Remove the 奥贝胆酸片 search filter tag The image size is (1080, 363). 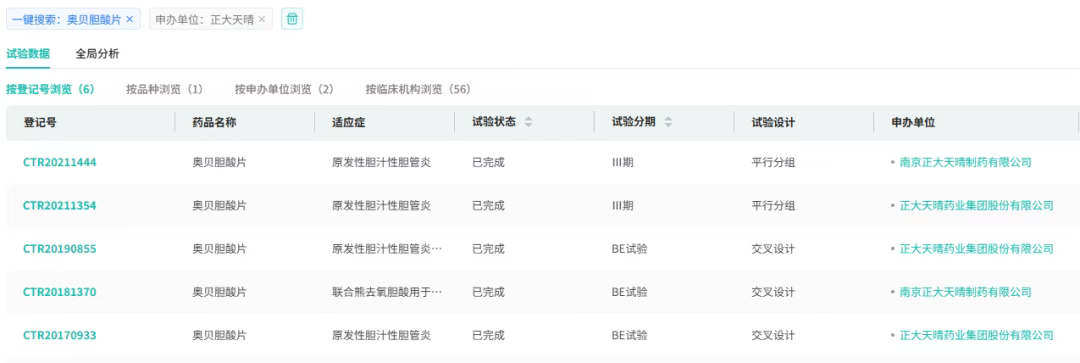coord(129,19)
